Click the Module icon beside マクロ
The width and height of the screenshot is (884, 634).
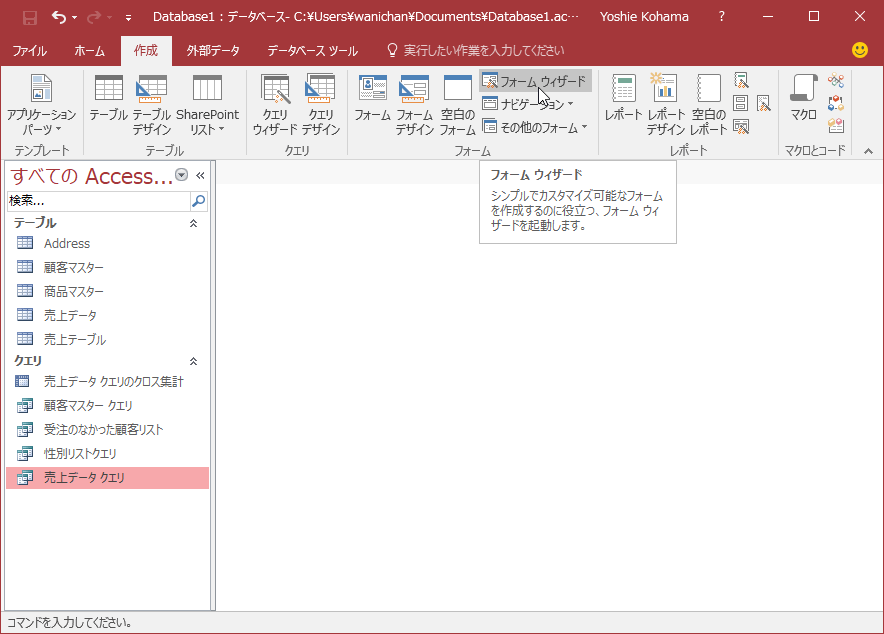click(x=836, y=81)
